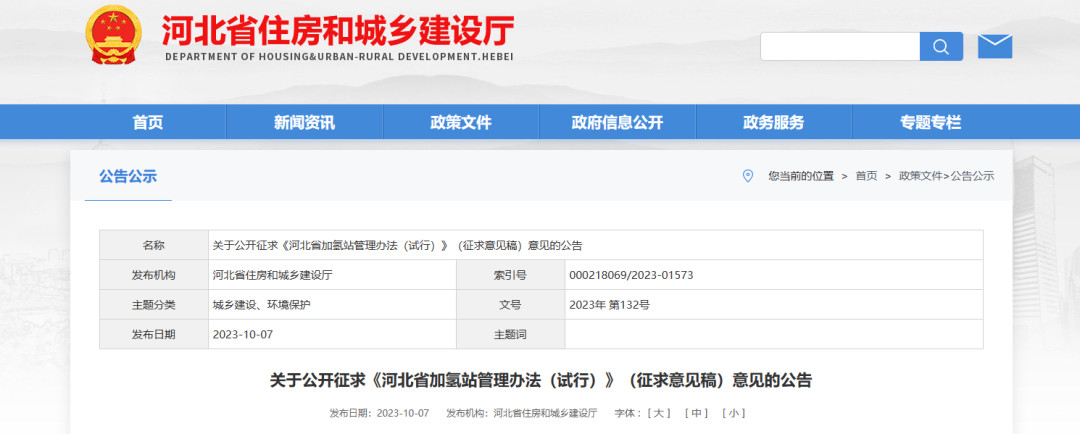Click document number 2023年 第132号
Viewport: 1080px width, 434px height.
[x=609, y=304]
